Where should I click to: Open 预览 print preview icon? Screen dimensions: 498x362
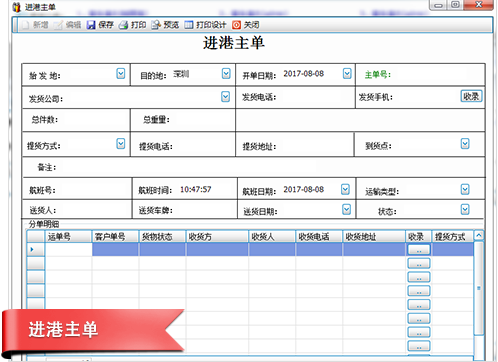(x=156, y=25)
